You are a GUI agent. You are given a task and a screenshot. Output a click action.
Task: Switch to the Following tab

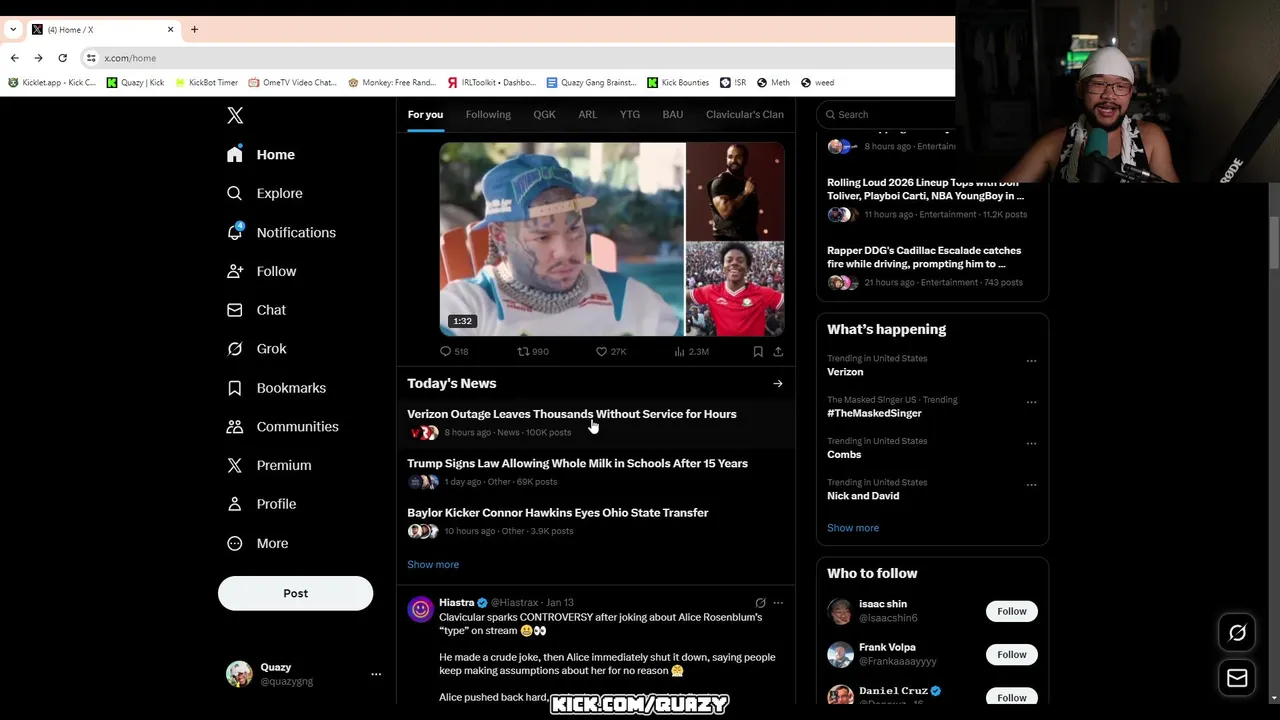(488, 114)
